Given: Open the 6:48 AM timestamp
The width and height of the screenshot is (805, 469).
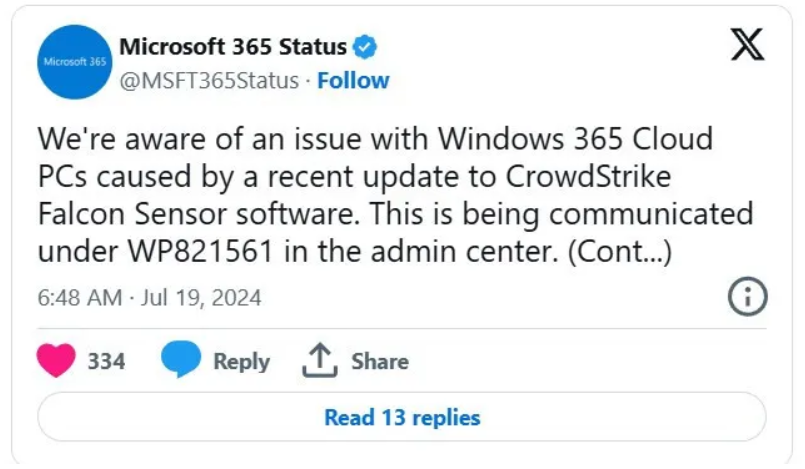Looking at the screenshot, I should click(80, 298).
